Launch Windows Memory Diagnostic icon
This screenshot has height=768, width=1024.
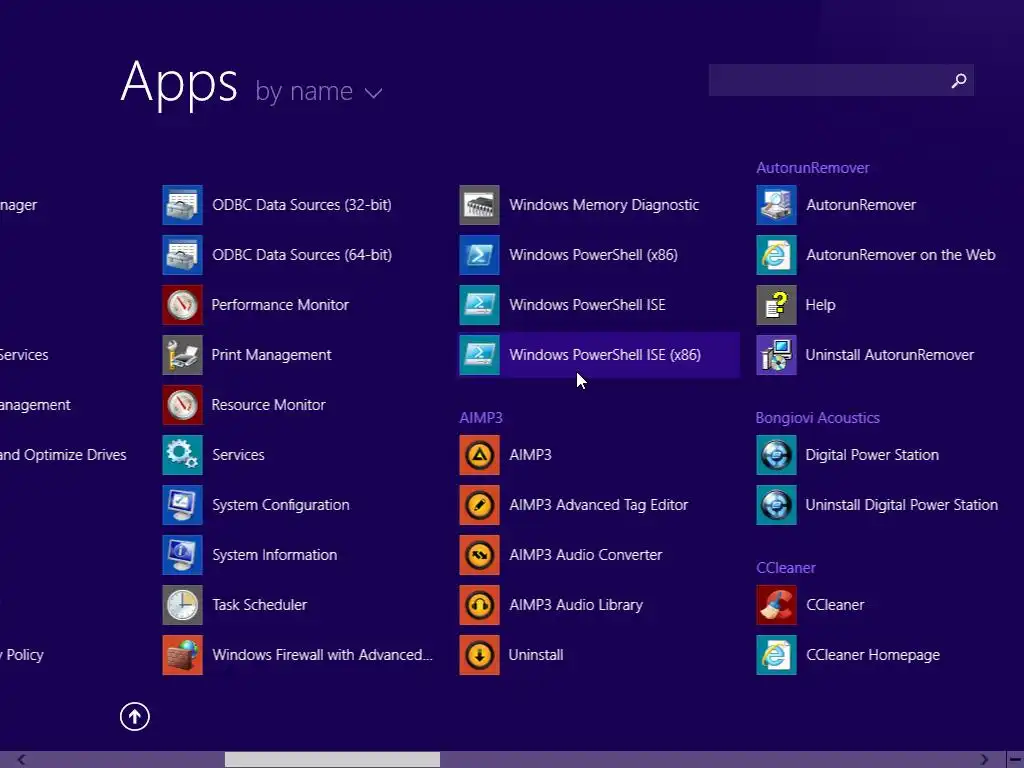point(479,205)
